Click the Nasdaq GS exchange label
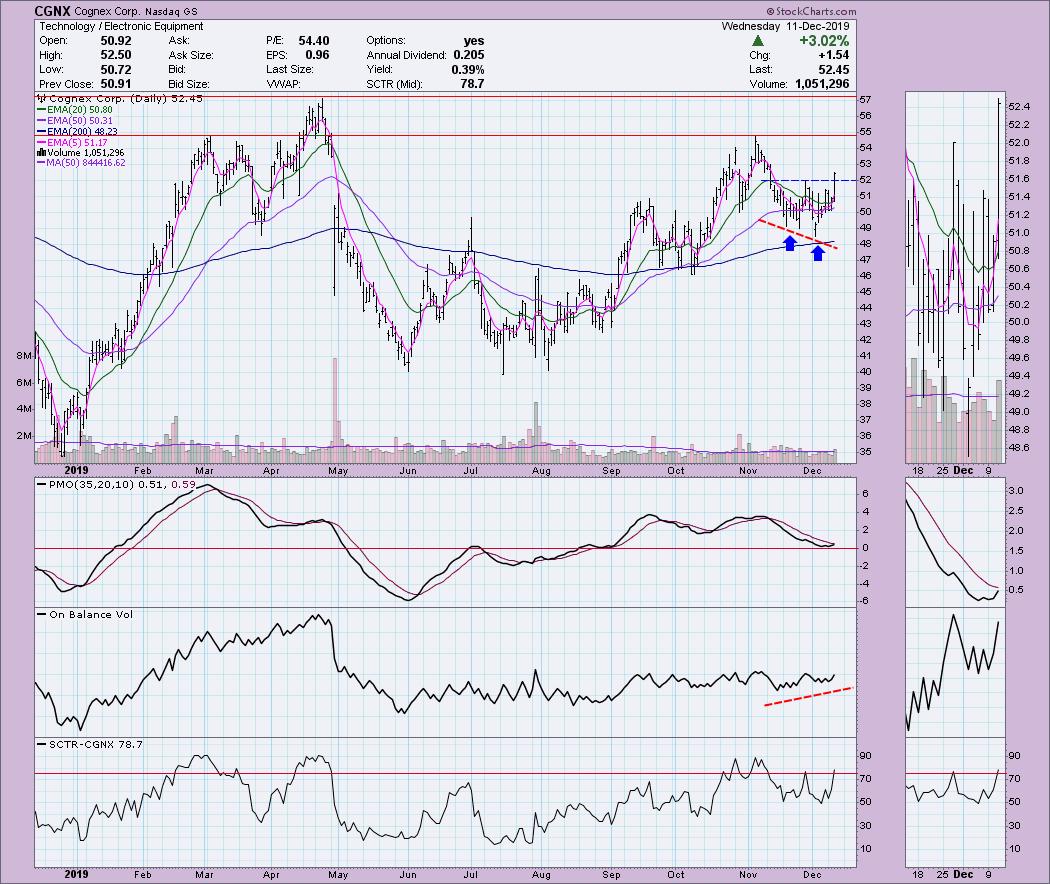Viewport: 1050px width, 884px height. [x=169, y=11]
